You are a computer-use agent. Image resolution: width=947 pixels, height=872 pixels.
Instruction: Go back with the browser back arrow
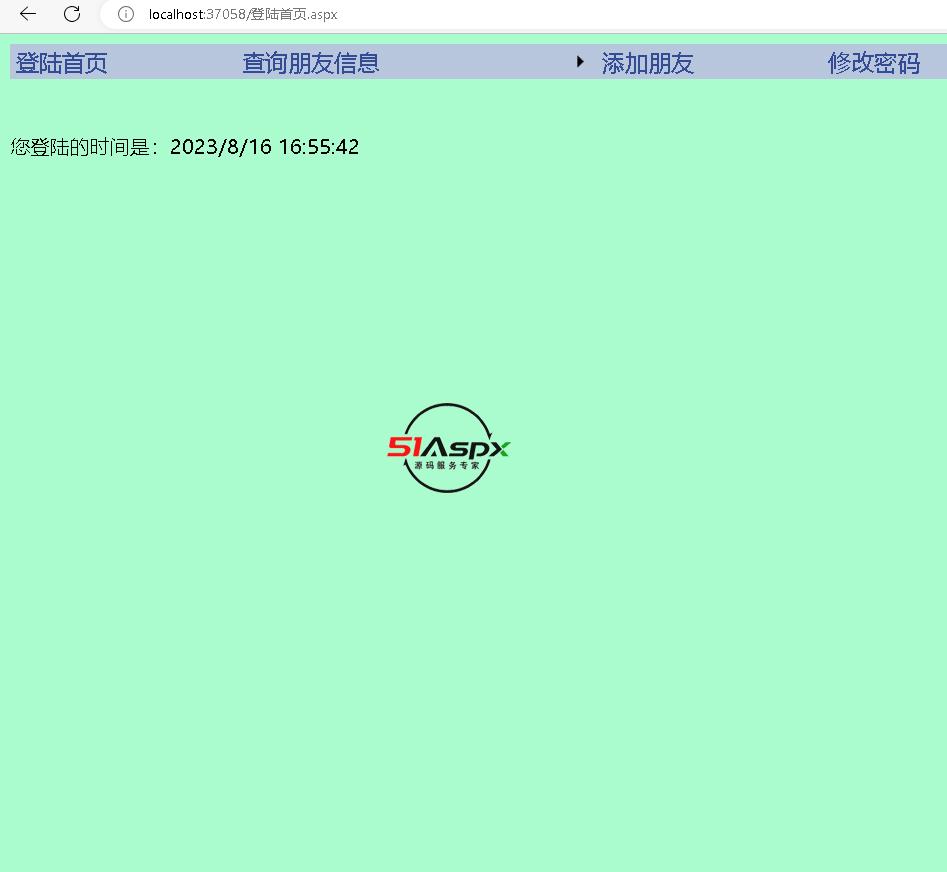click(28, 14)
